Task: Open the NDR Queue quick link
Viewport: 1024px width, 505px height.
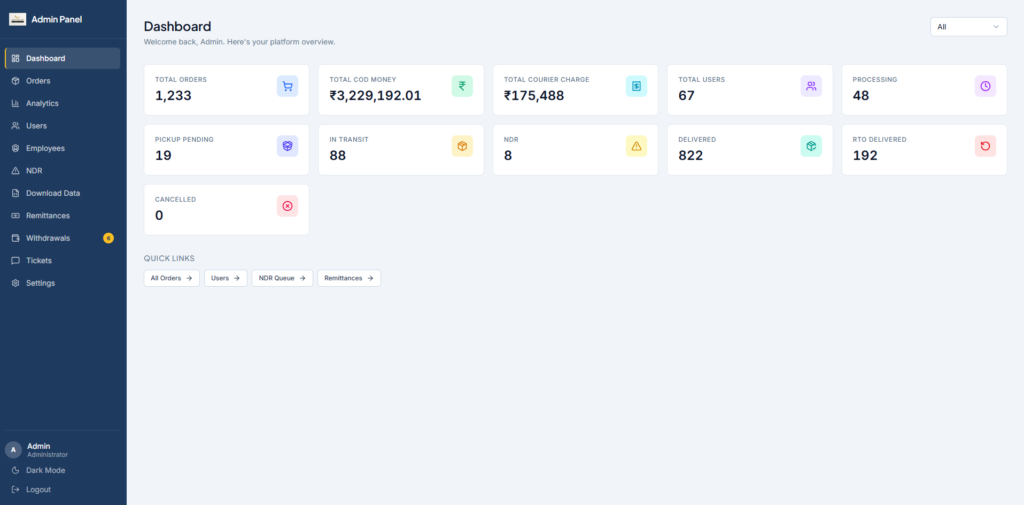Action: pos(282,278)
